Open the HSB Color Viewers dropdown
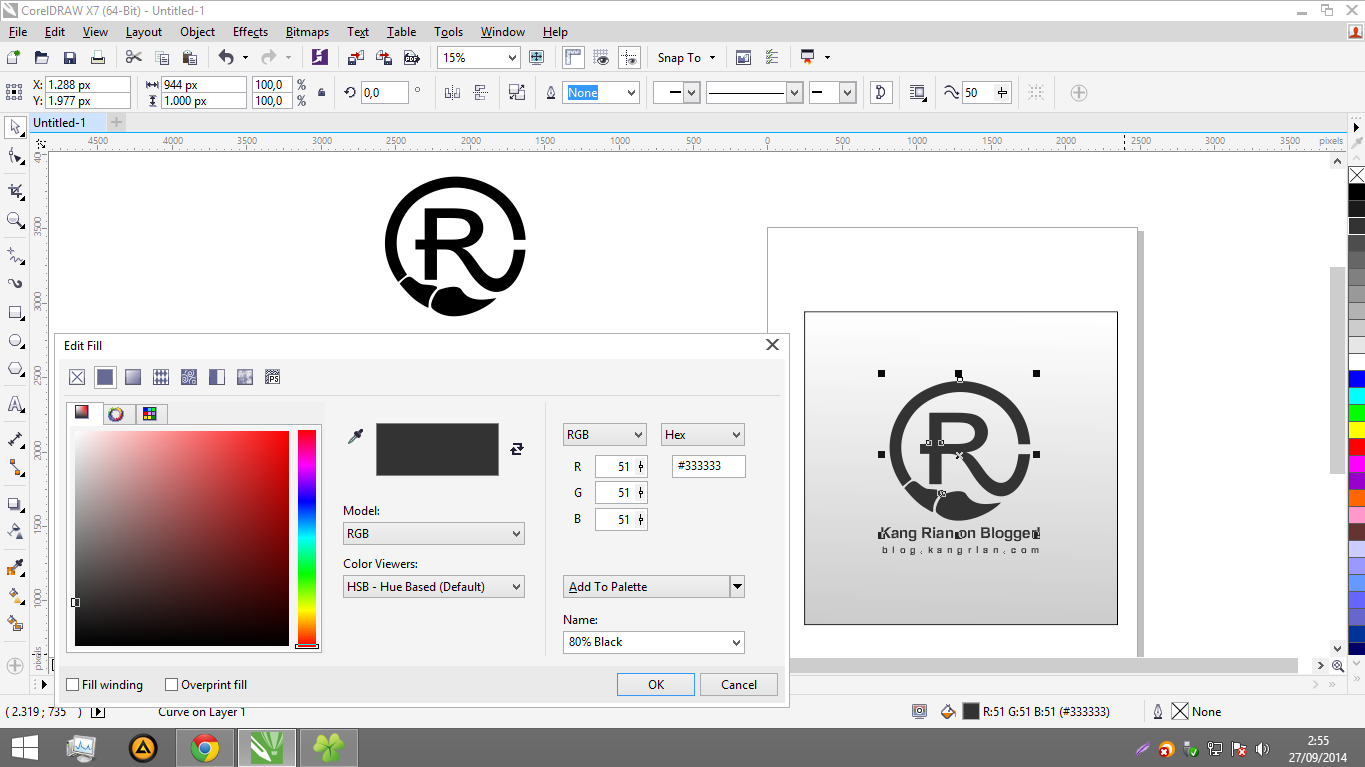 pyautogui.click(x=434, y=587)
